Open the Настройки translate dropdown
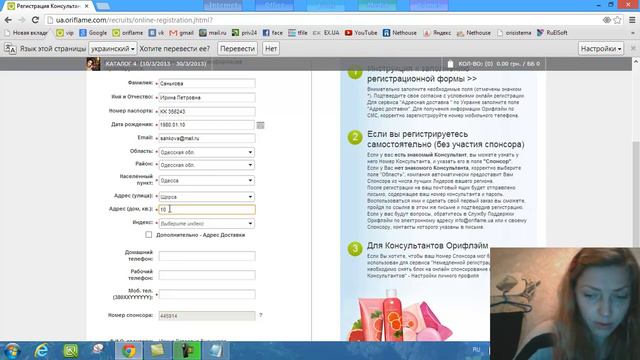This screenshot has height=360, width=640. tap(601, 49)
